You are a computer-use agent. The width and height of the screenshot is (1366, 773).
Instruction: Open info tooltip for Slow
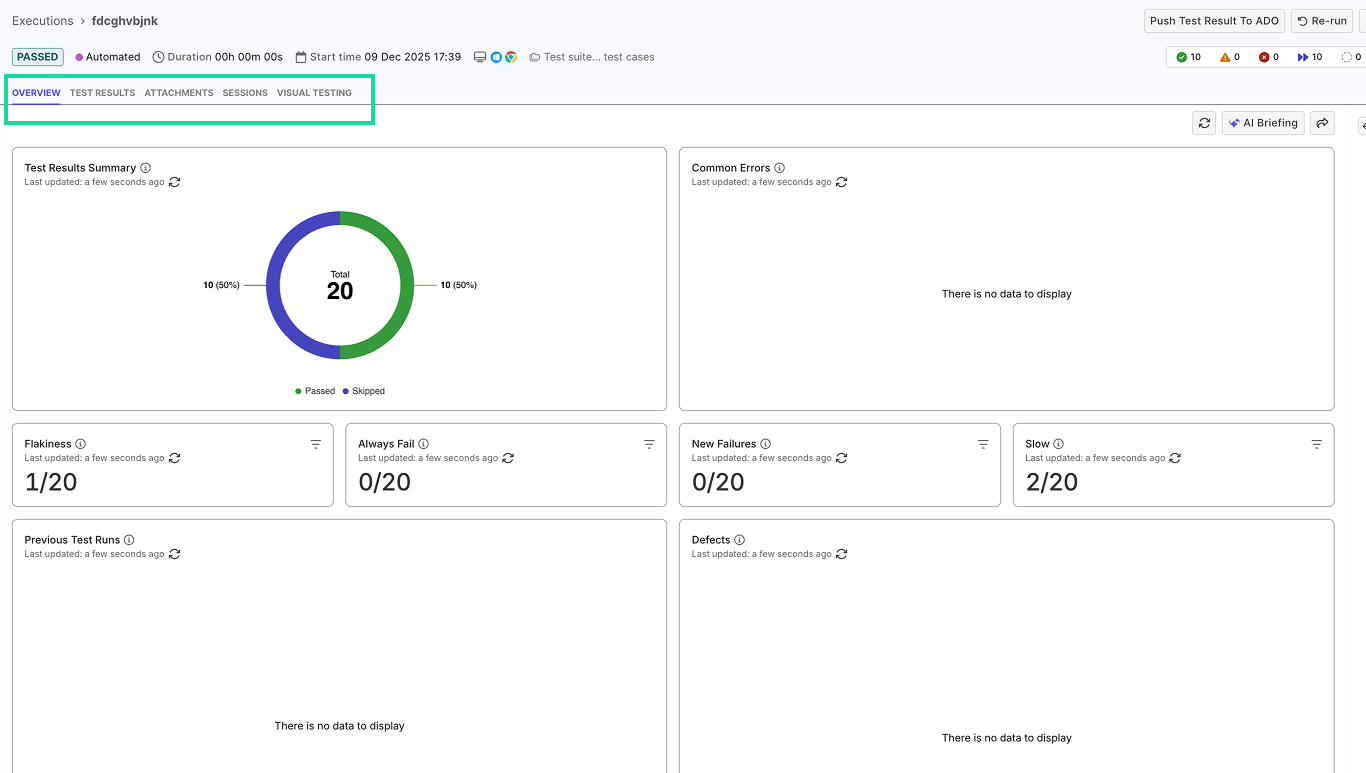tap(1059, 444)
